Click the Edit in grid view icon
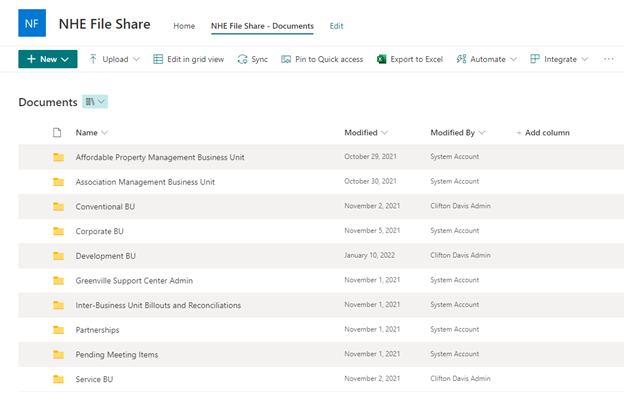 click(x=158, y=59)
